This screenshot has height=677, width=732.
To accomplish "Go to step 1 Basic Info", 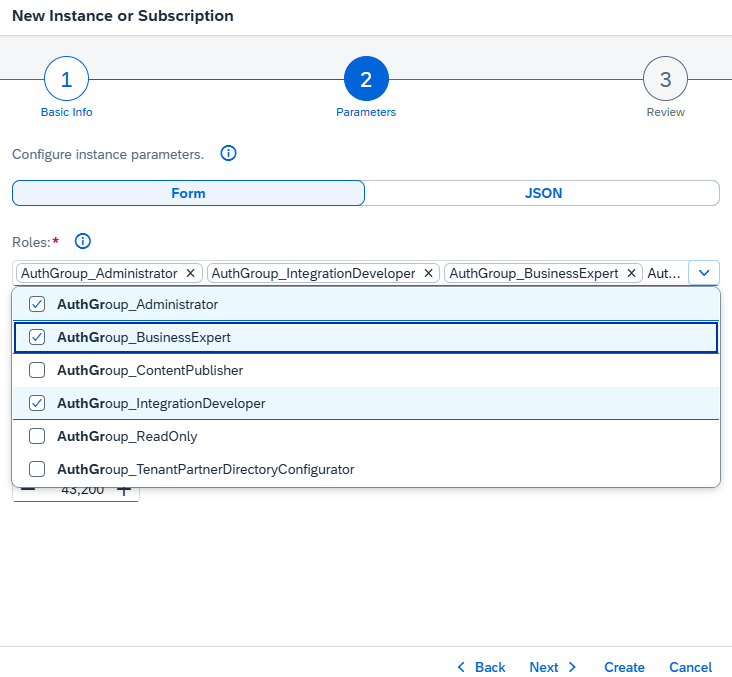I will (x=66, y=79).
